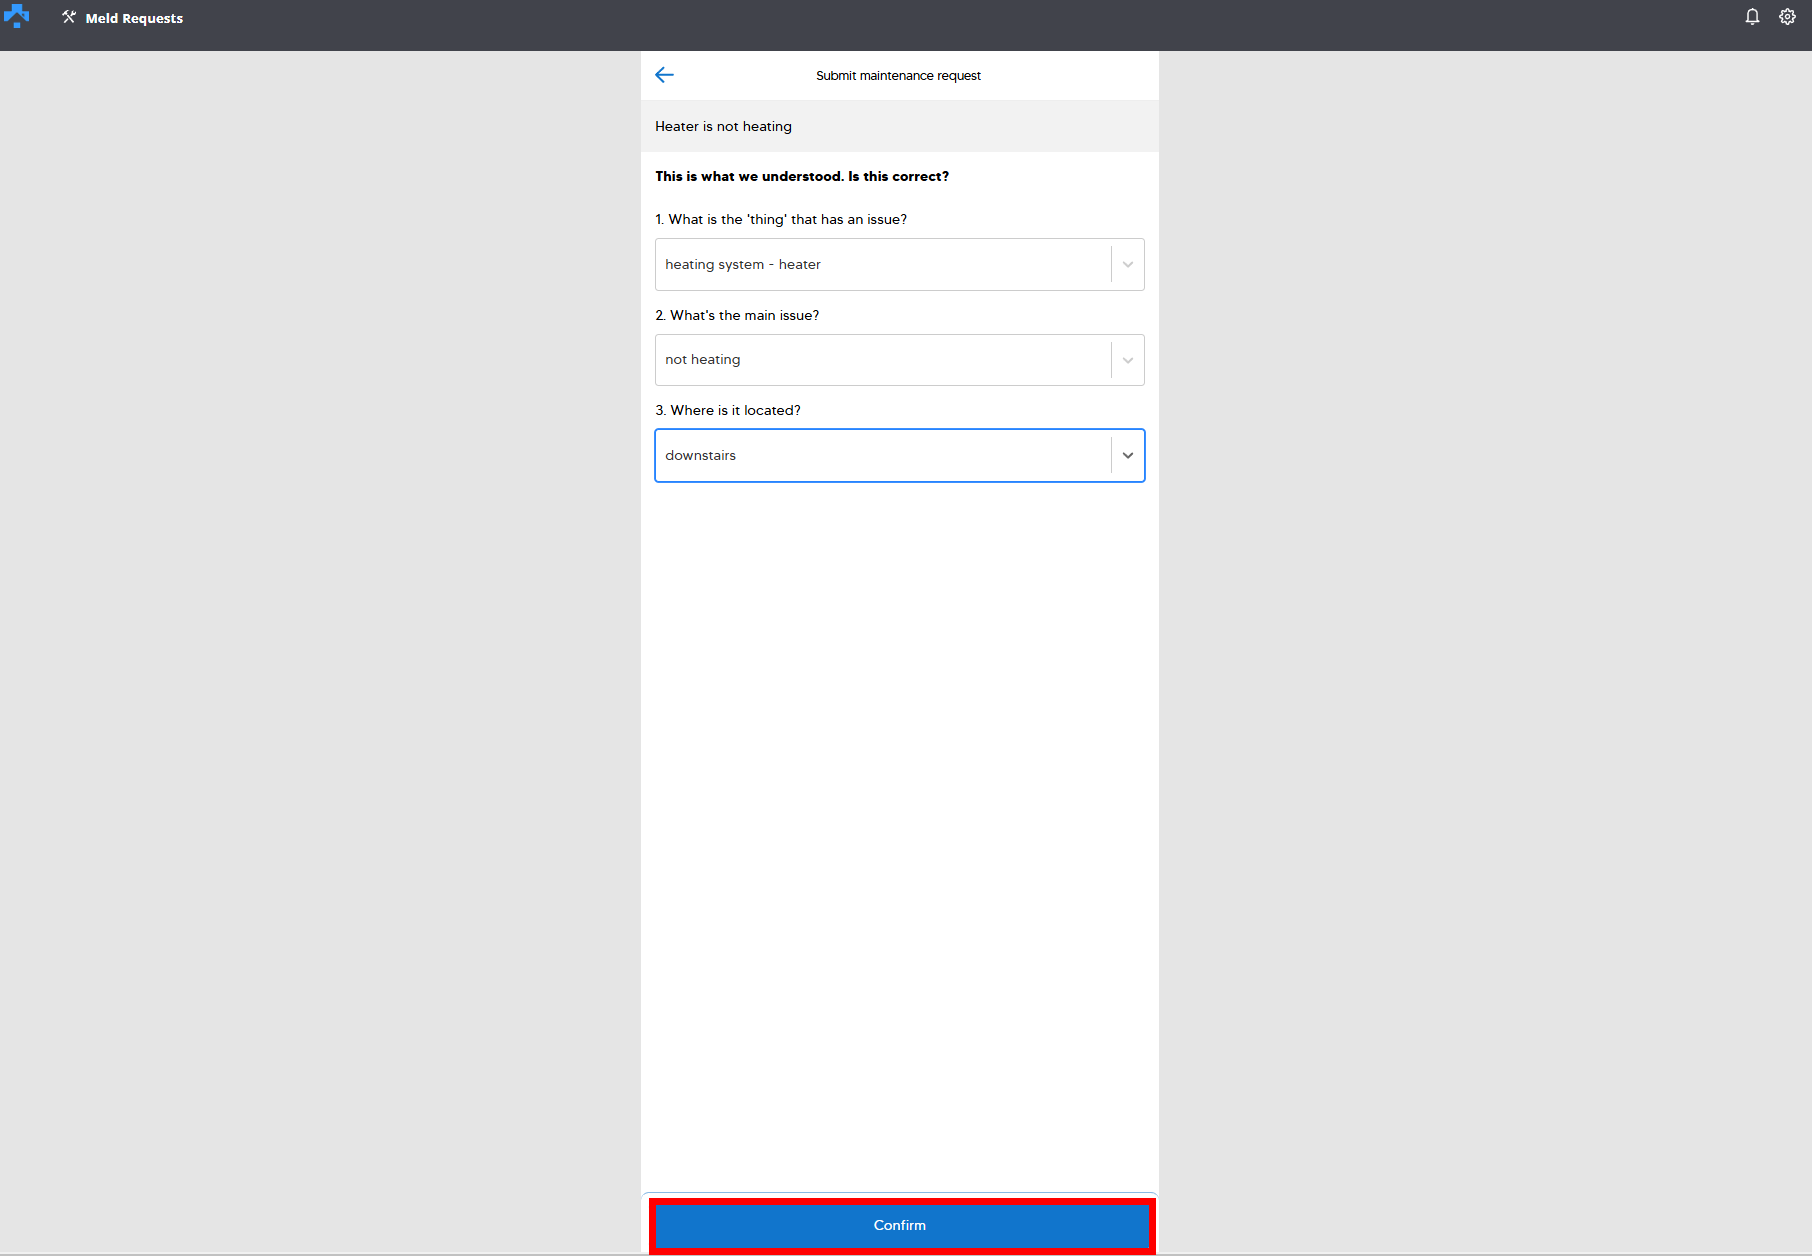Open the 'not heating' issue combo box
The width and height of the screenshot is (1812, 1256).
(880, 360)
